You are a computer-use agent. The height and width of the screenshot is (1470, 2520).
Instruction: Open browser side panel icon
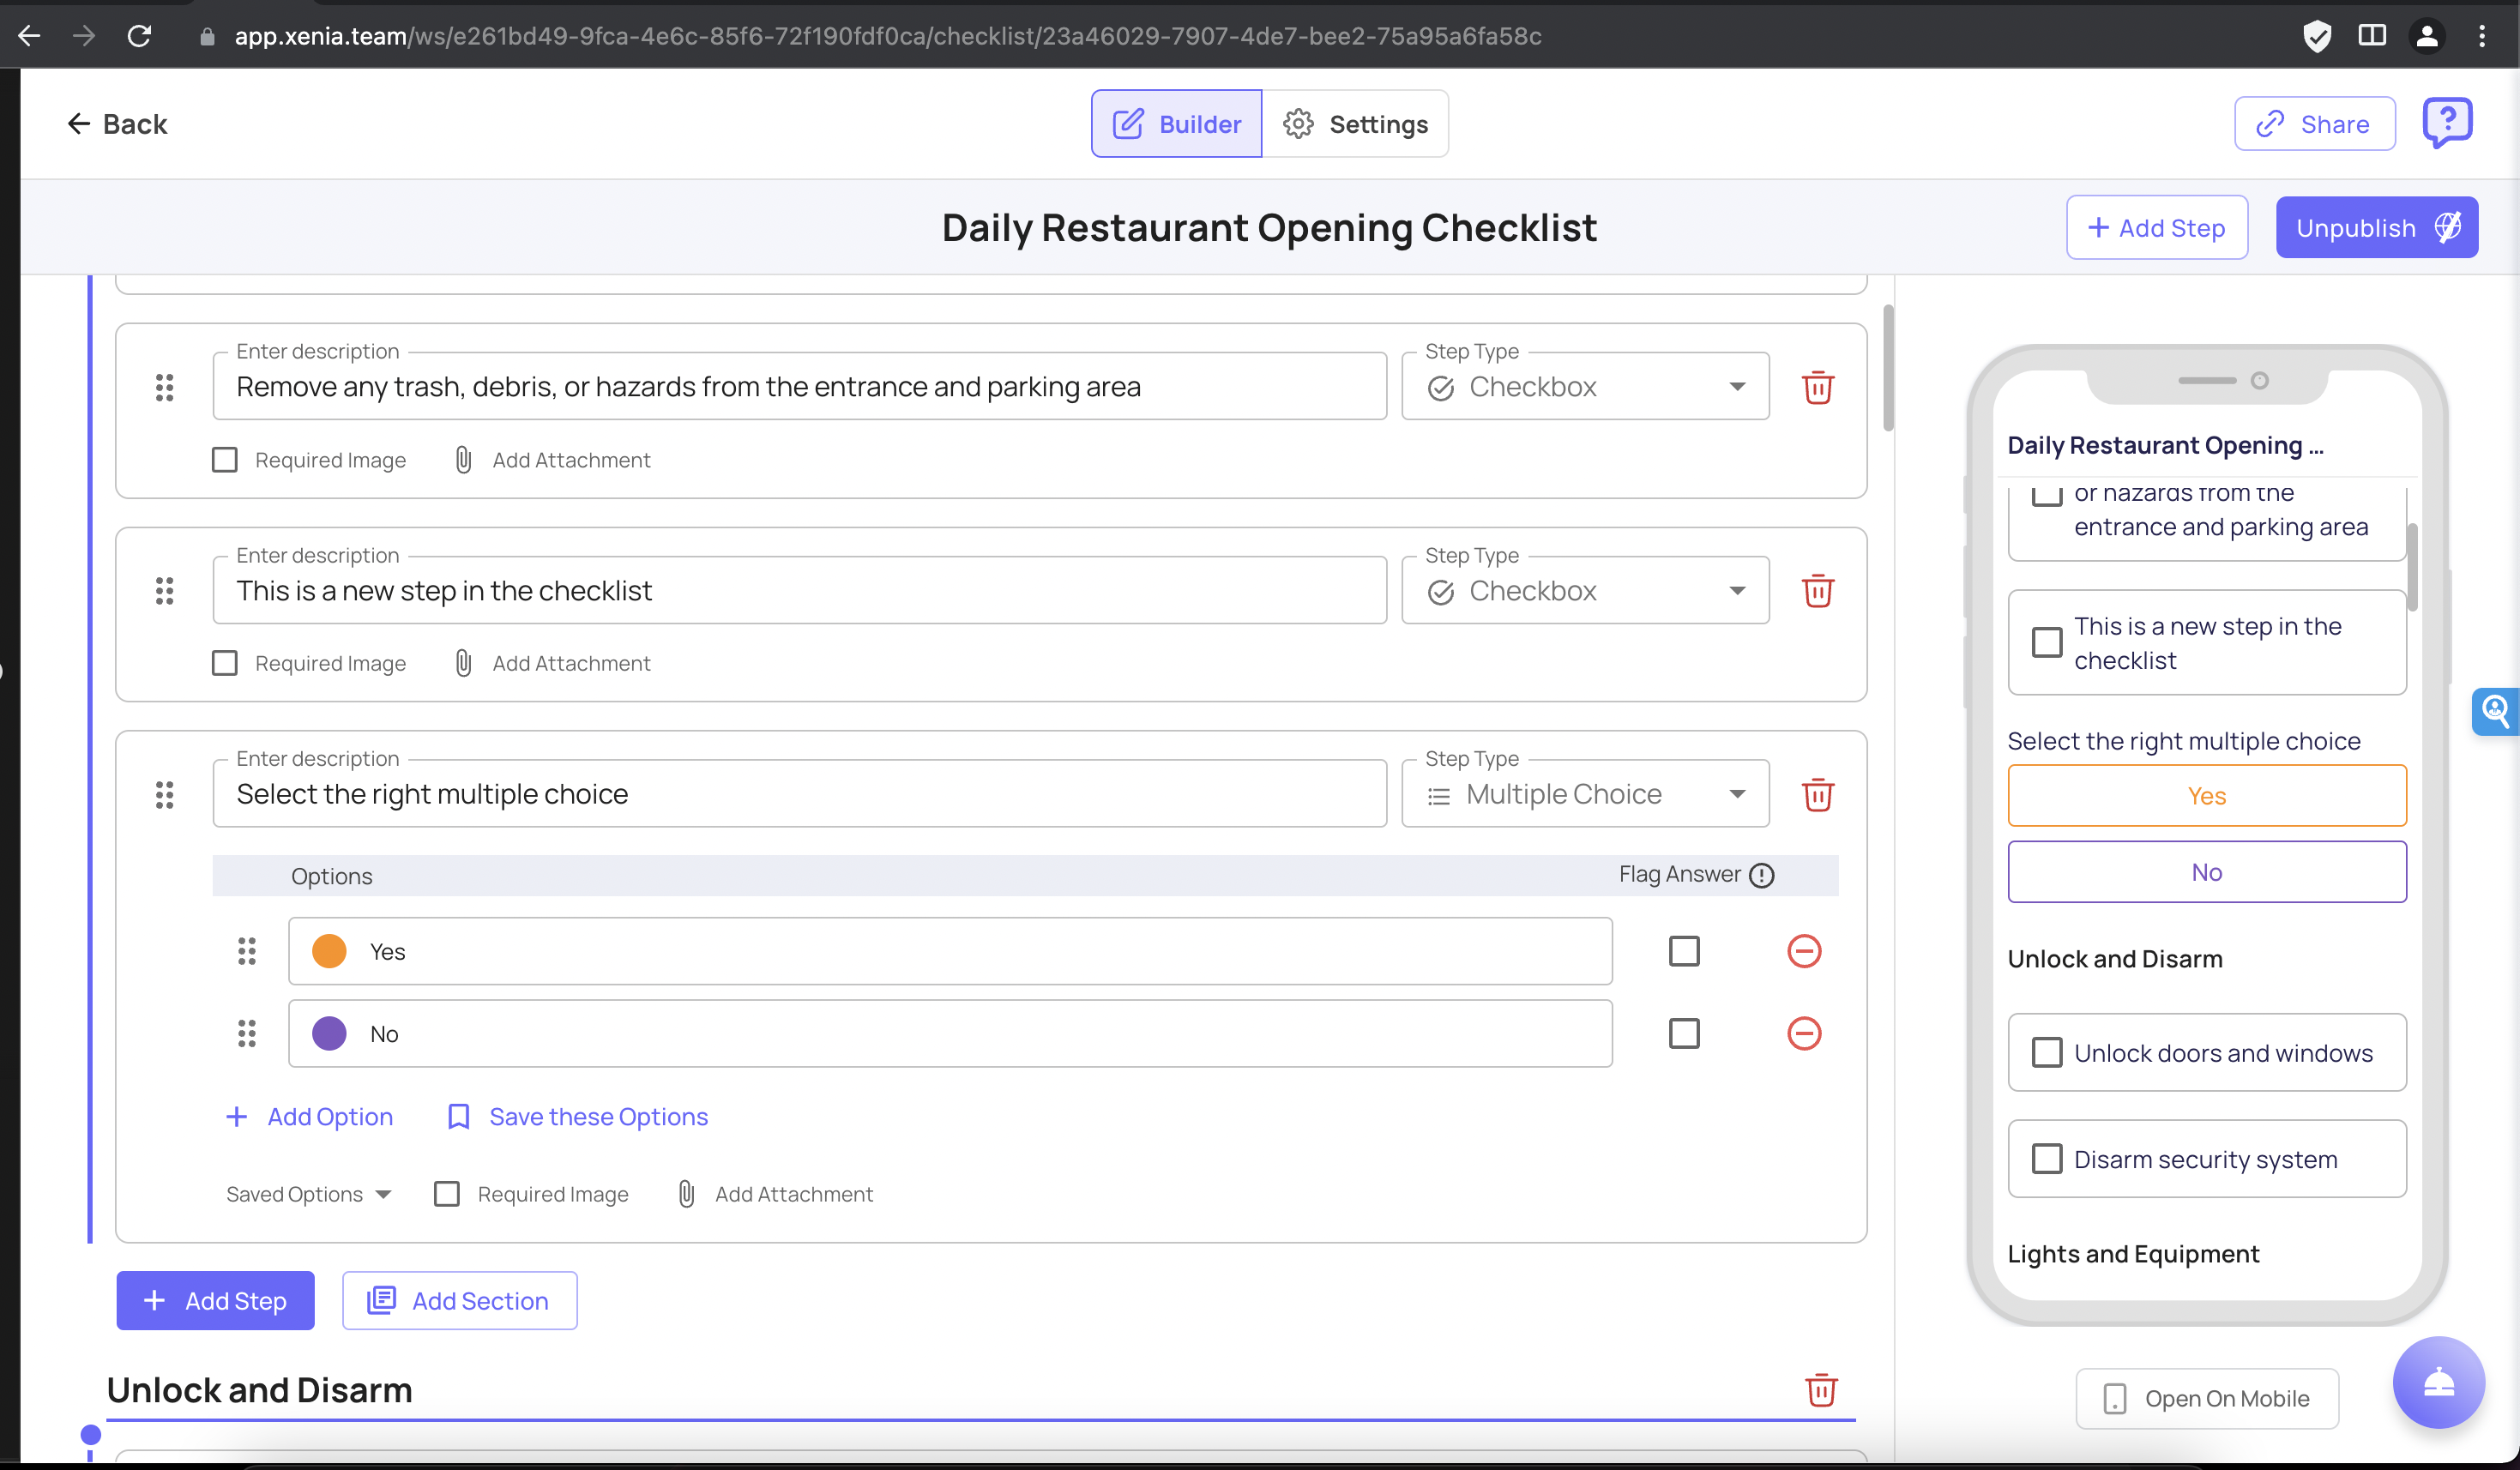(x=2372, y=36)
